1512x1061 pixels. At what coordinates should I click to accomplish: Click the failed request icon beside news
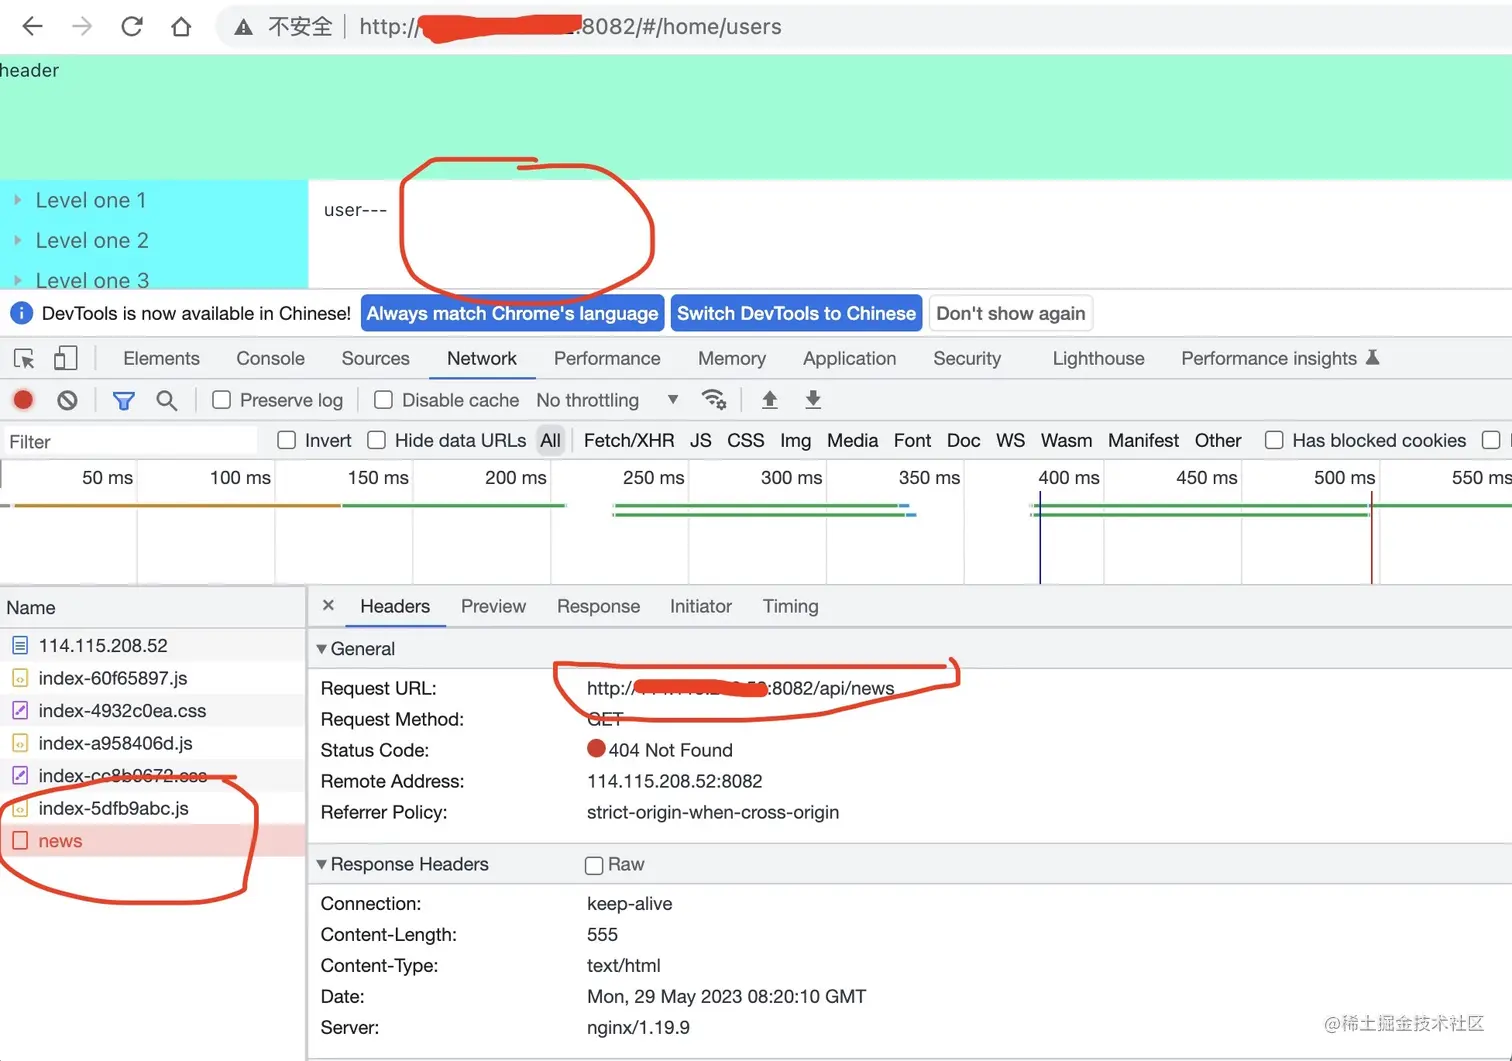[20, 841]
